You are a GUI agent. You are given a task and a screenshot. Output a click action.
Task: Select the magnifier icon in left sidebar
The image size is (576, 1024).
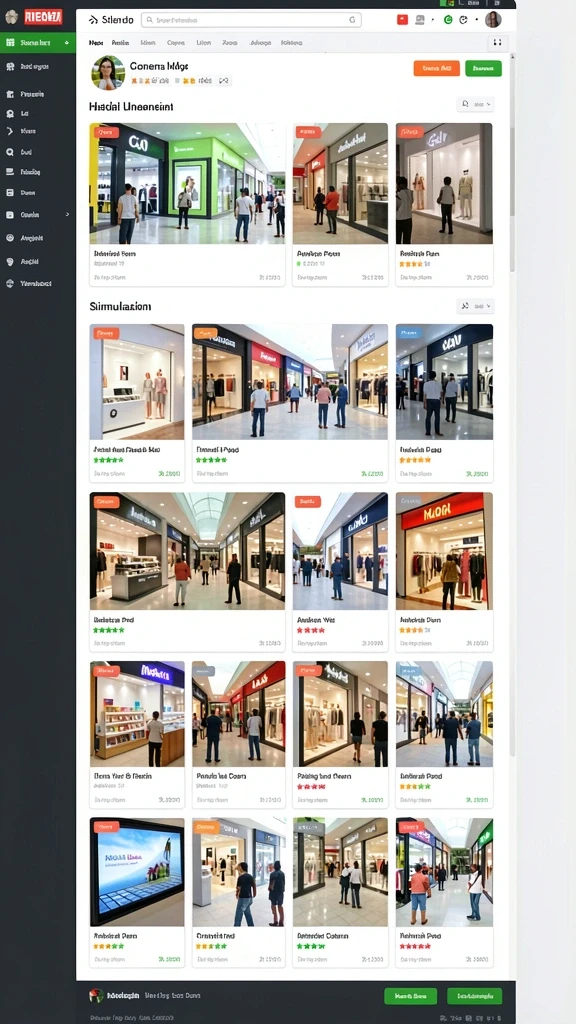point(10,152)
